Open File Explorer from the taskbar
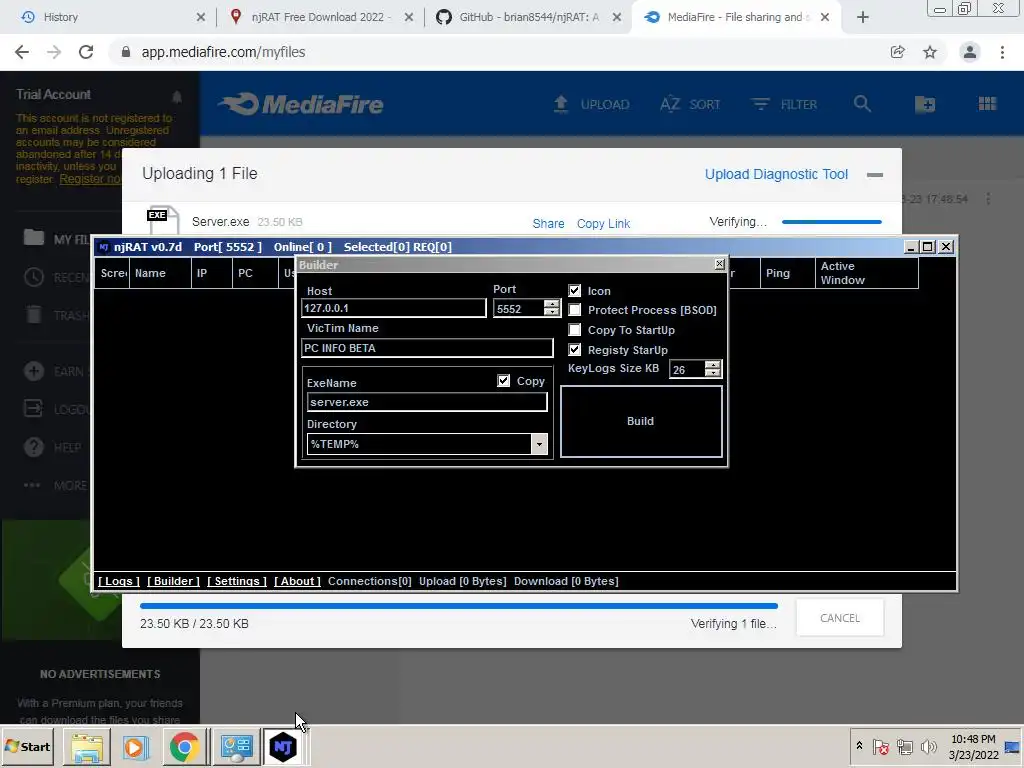Image resolution: width=1024 pixels, height=768 pixels. pyautogui.click(x=87, y=746)
